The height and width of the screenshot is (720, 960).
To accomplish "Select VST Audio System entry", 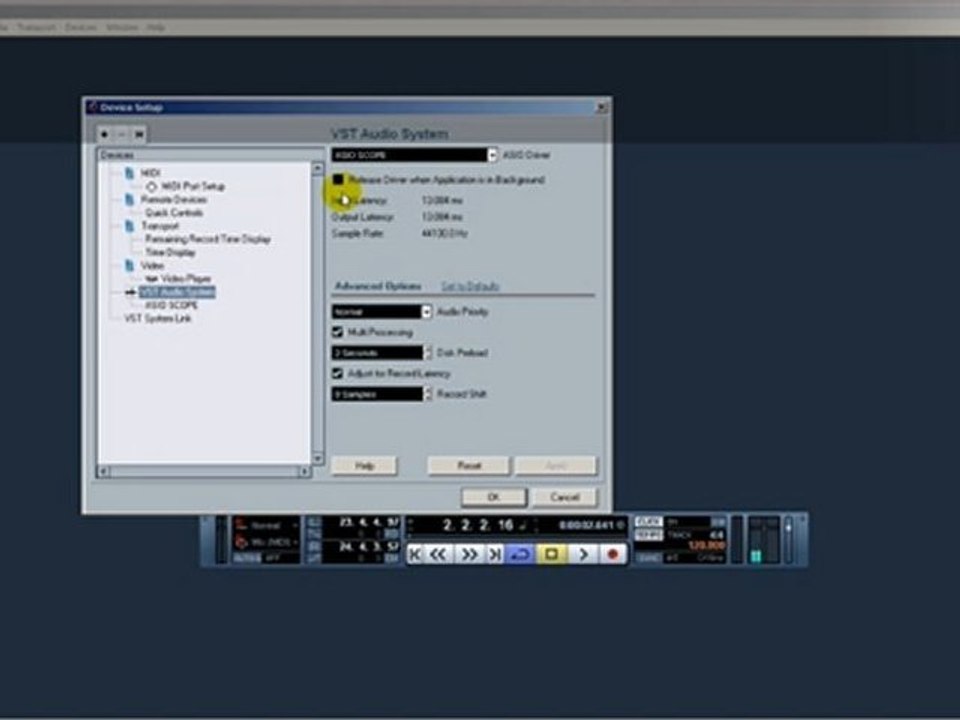I will pyautogui.click(x=177, y=292).
